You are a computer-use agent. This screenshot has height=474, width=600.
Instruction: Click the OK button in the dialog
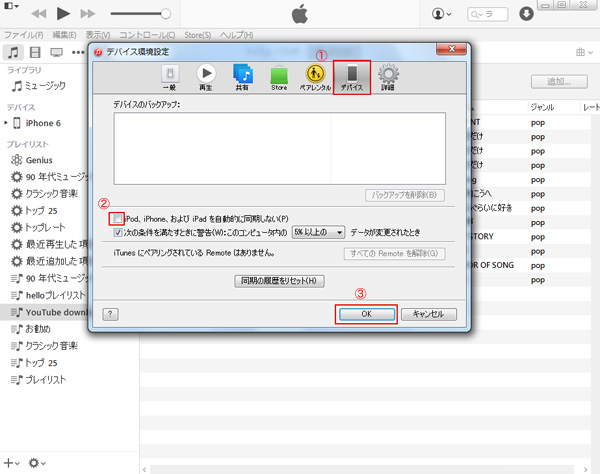pos(367,314)
